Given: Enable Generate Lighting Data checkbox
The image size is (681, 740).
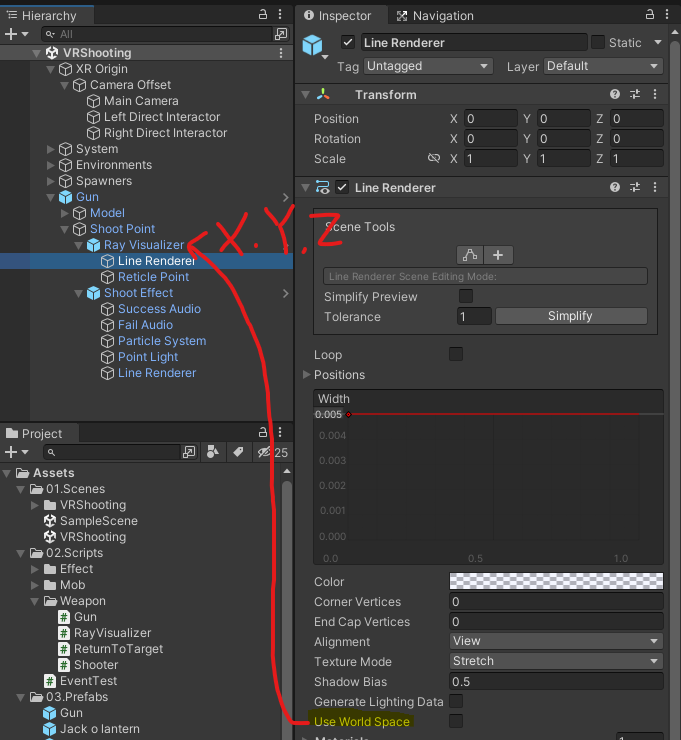Looking at the screenshot, I should (x=456, y=701).
